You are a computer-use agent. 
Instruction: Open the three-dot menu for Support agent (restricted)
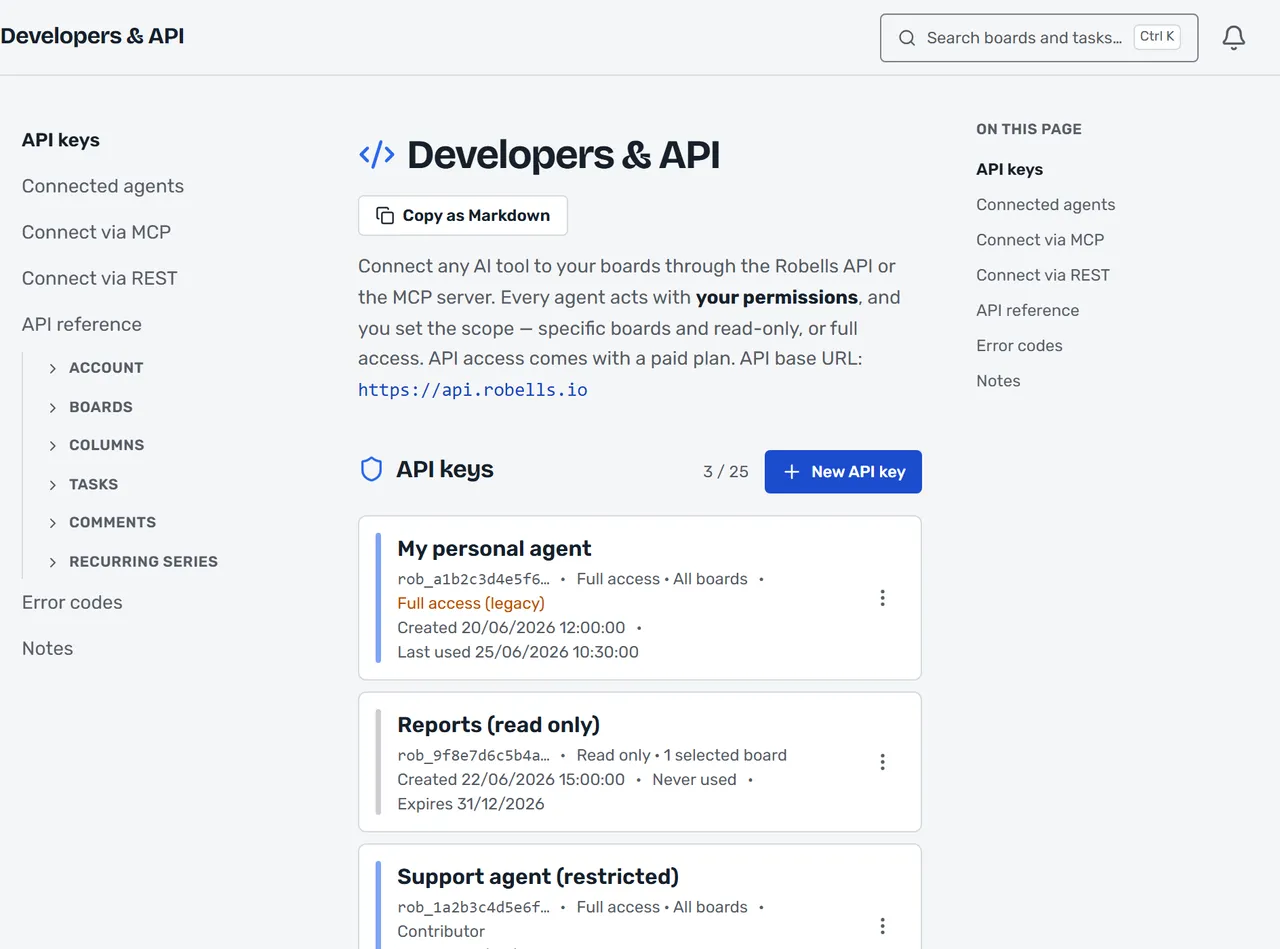pyautogui.click(x=882, y=926)
